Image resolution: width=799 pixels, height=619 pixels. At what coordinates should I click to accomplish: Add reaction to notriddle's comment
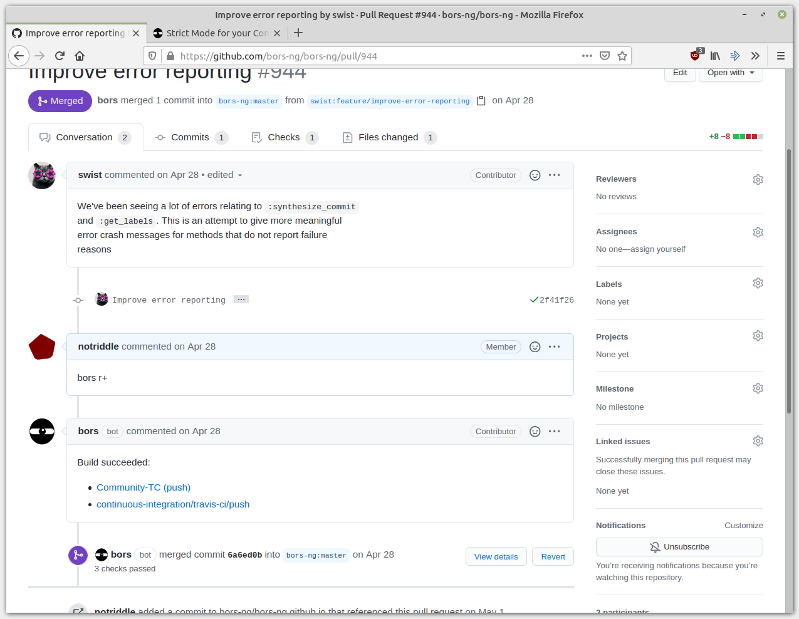535,347
